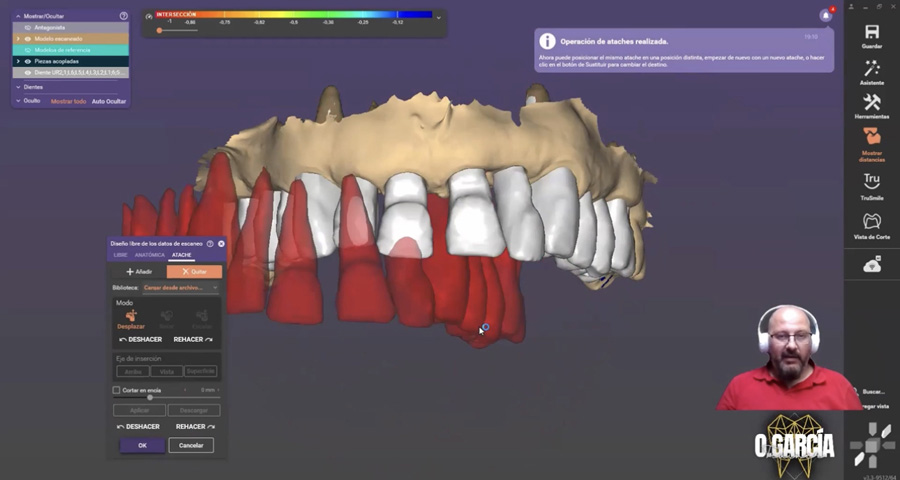Open dropdown arrow right of color scale
The height and width of the screenshot is (480, 900).
[x=439, y=17]
